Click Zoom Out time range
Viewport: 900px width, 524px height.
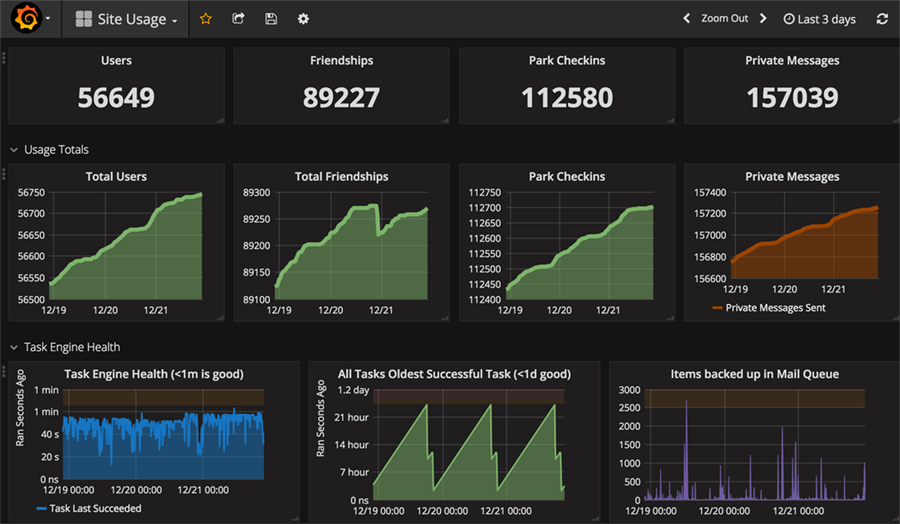tap(724, 18)
